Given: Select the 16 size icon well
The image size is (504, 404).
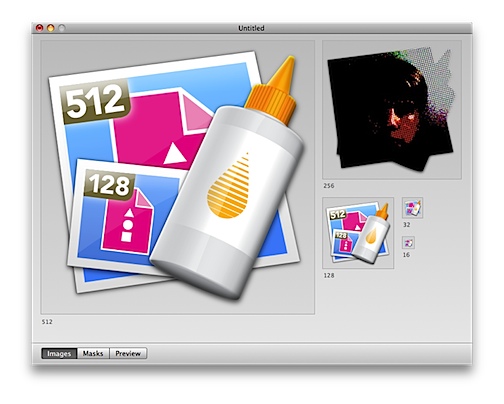Looking at the screenshot, I should [x=409, y=243].
